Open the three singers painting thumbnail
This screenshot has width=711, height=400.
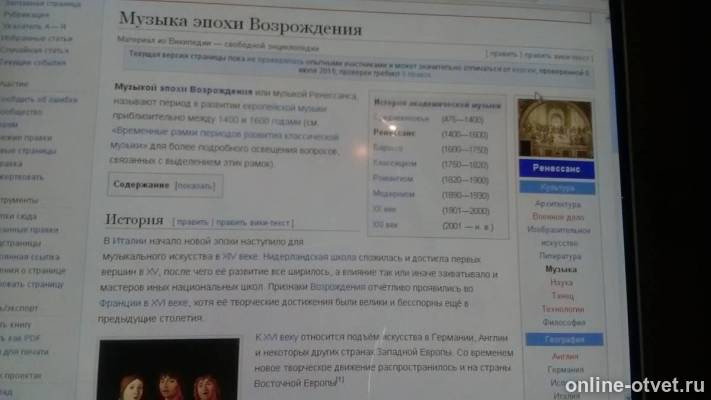pyautogui.click(x=169, y=369)
